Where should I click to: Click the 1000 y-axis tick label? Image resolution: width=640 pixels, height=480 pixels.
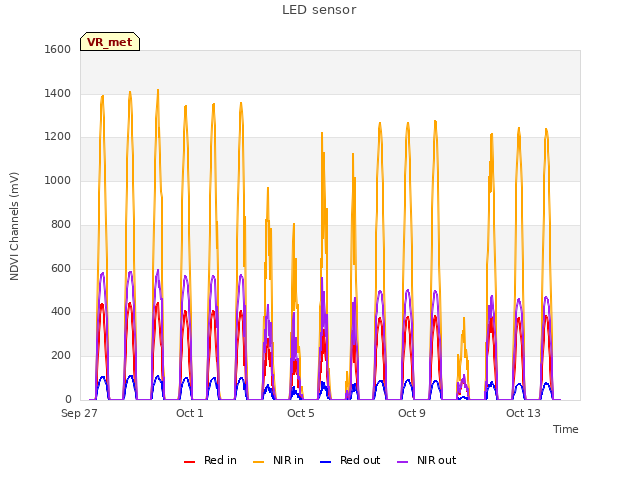[x=58, y=180]
